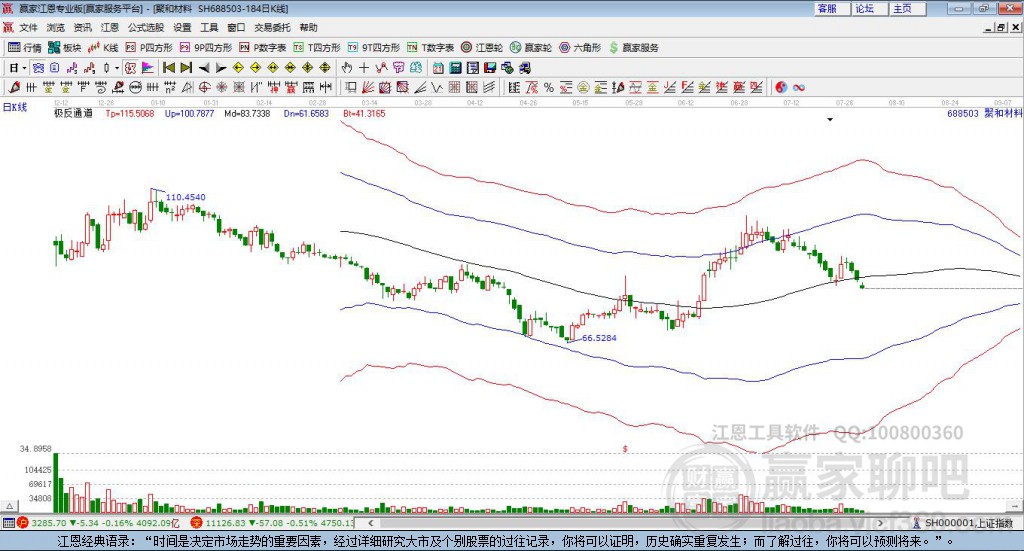The width and height of the screenshot is (1024, 551).
Task: Click the 688503 聚和材料 stock label
Action: coord(984,114)
